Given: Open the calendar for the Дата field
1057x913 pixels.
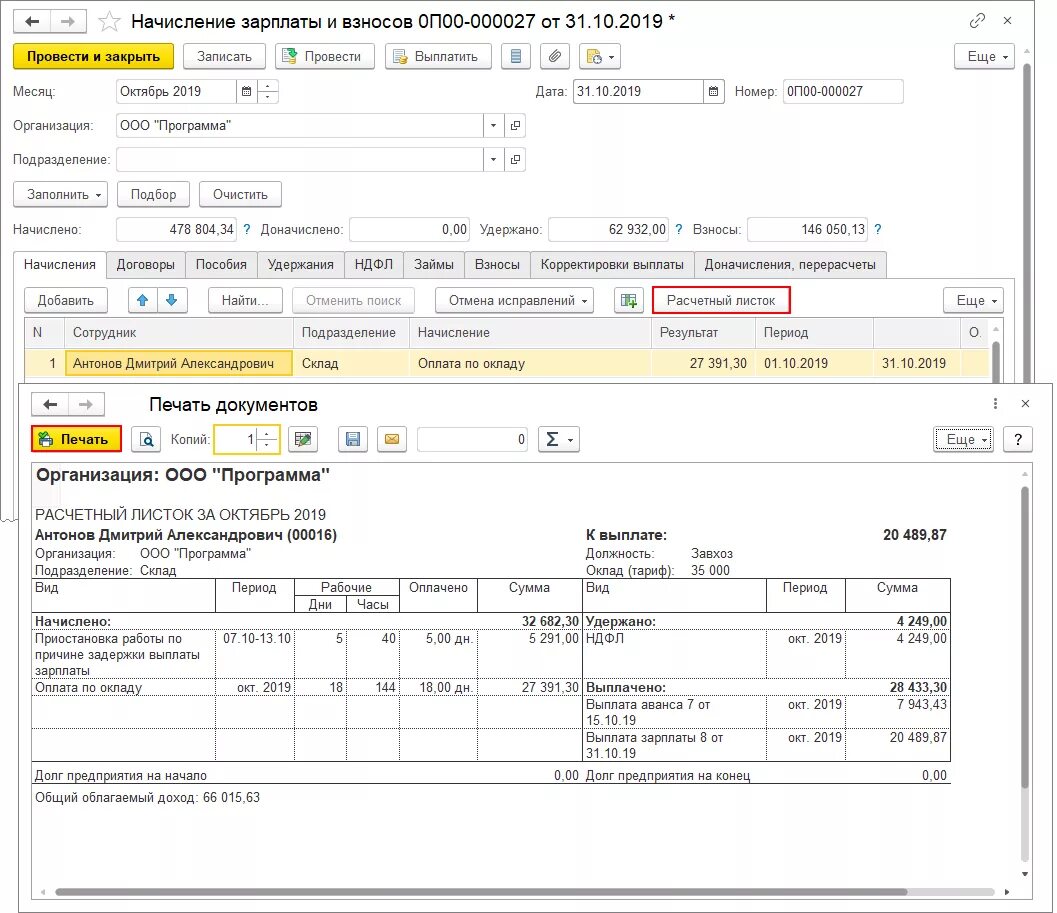Looking at the screenshot, I should (x=713, y=92).
